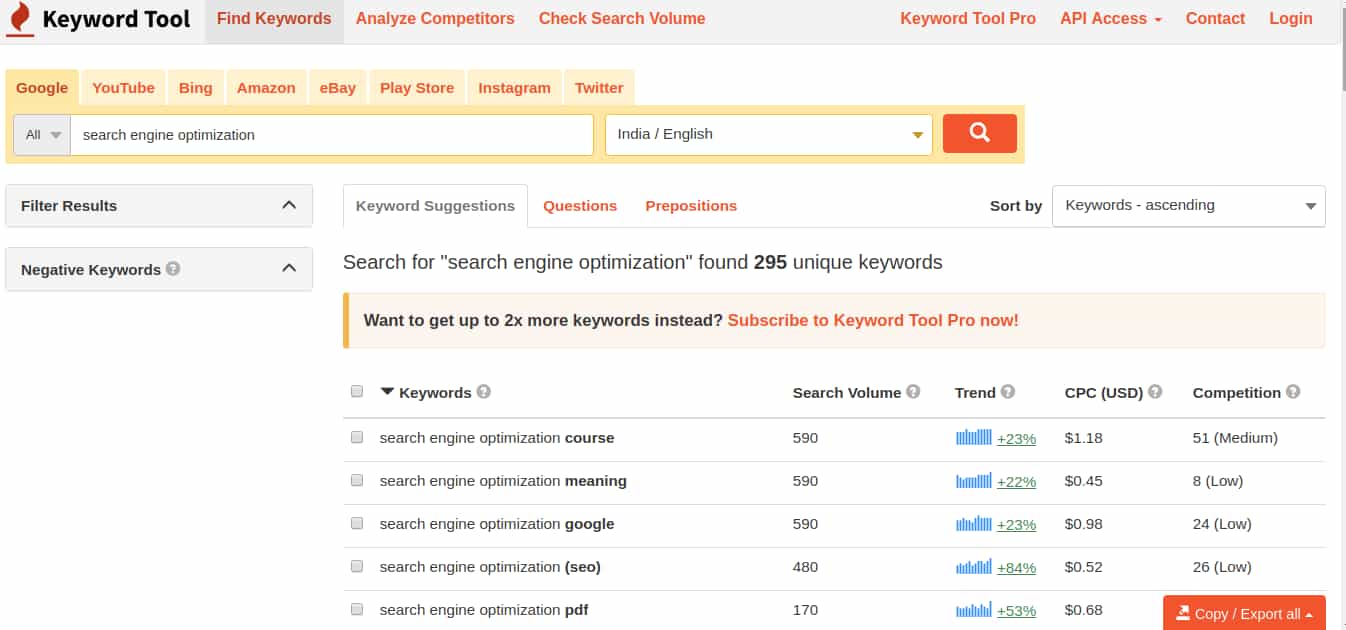Check the search engine optimization (seo) row
This screenshot has width=1346, height=630.
(357, 566)
